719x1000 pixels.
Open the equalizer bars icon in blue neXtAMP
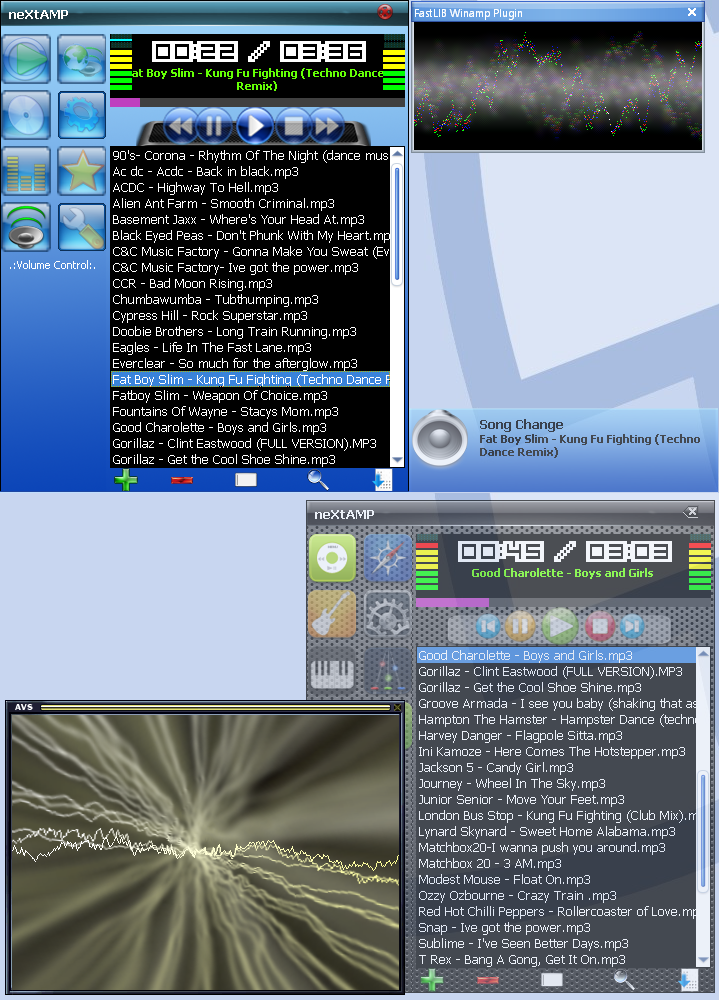tap(26, 171)
